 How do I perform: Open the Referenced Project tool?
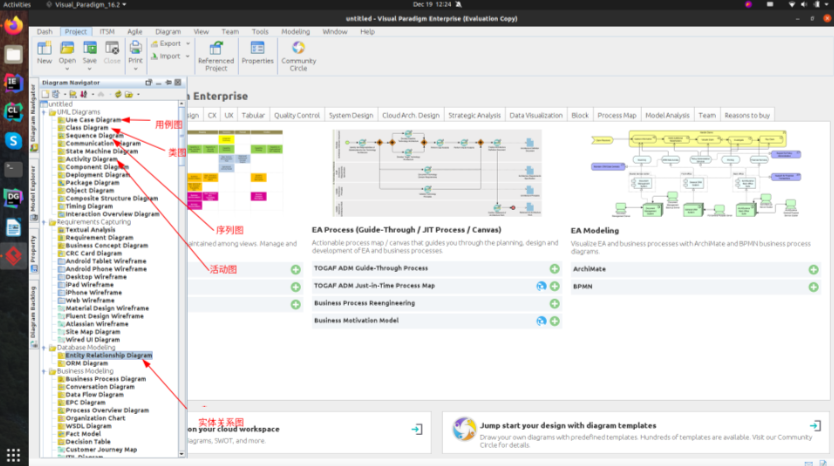tap(216, 54)
